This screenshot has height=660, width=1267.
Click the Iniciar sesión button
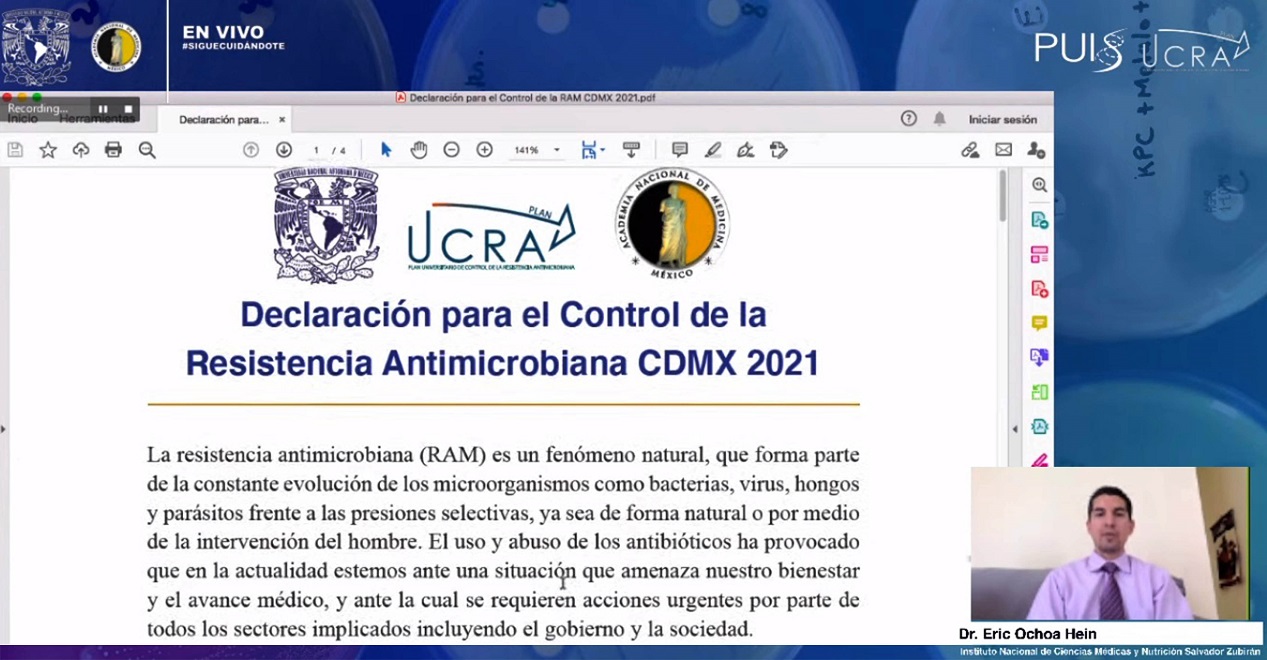1001,118
